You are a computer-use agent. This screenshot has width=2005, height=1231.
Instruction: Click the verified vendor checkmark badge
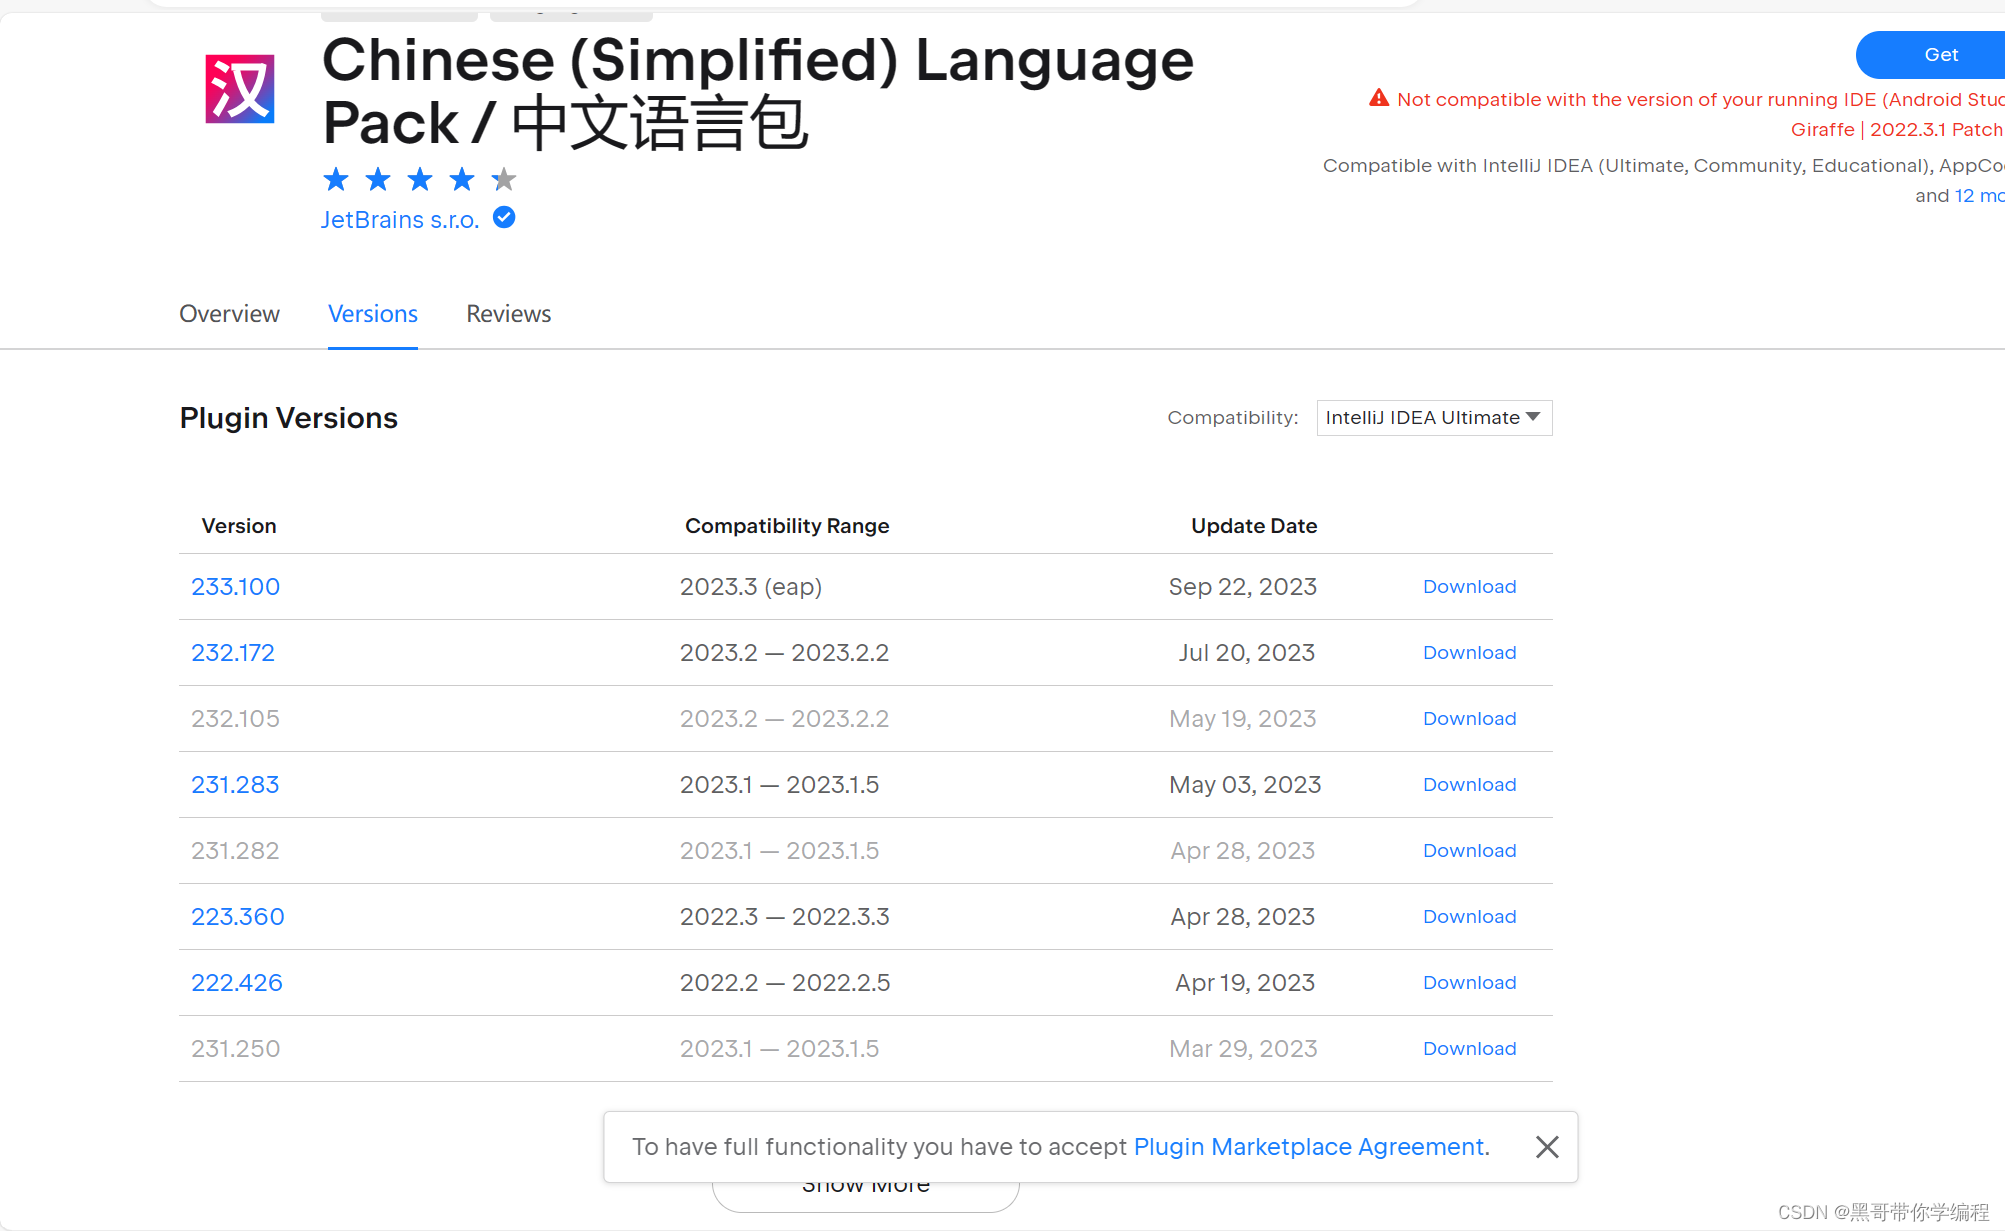pyautogui.click(x=504, y=218)
